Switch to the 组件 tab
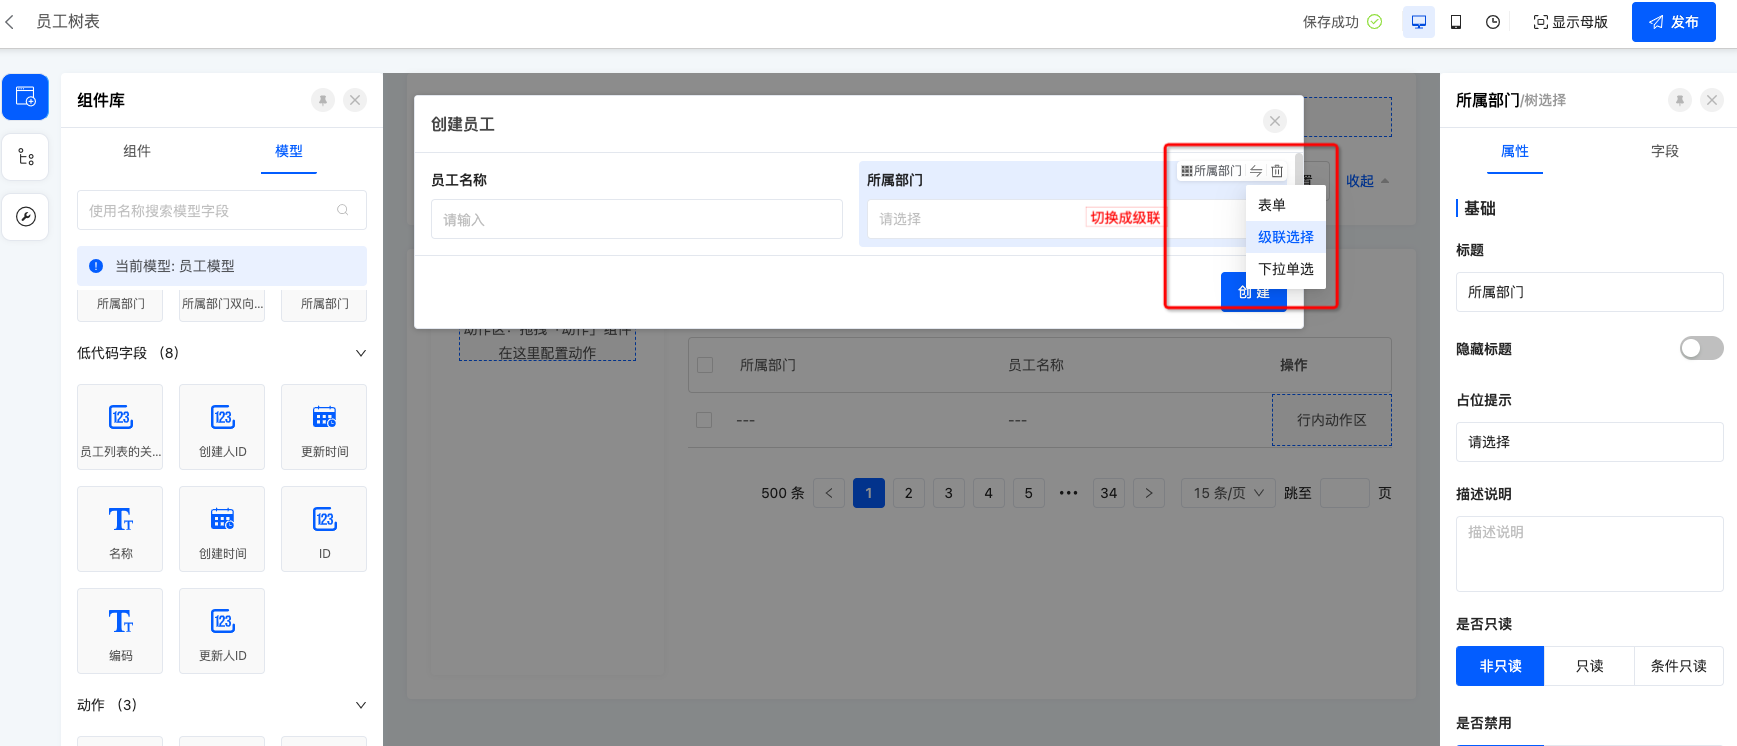This screenshot has height=746, width=1737. click(x=137, y=151)
